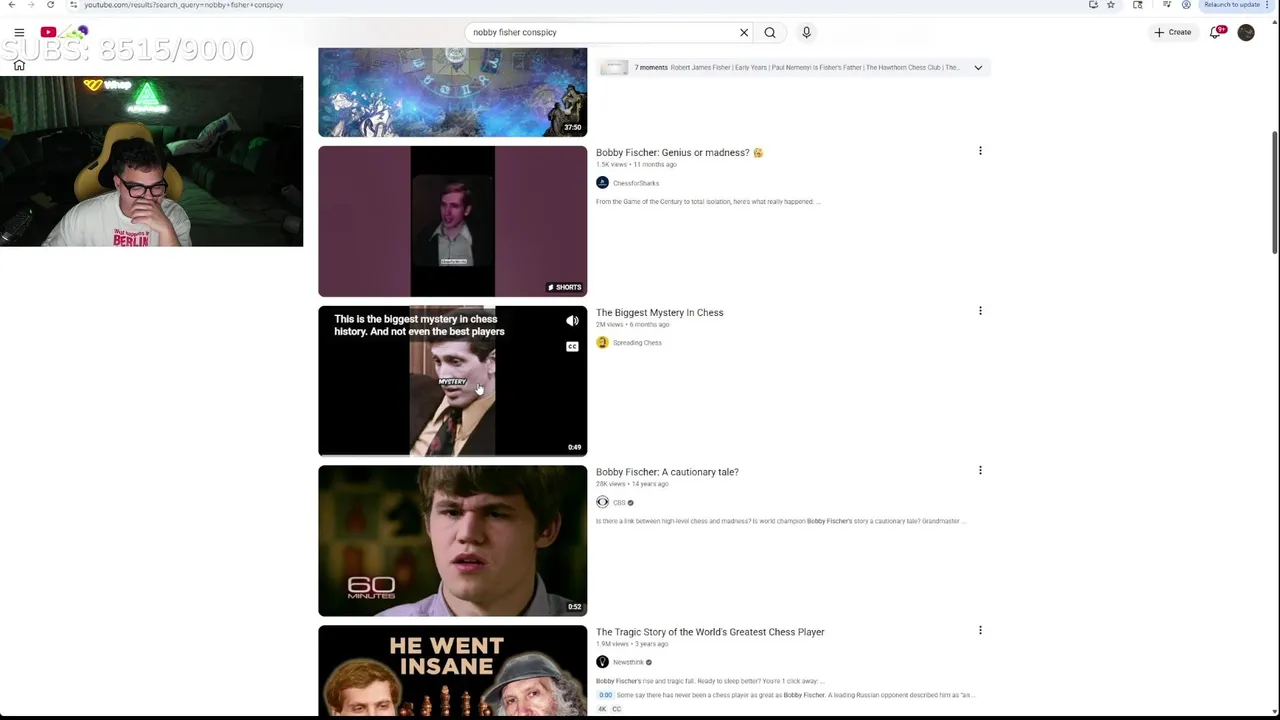
Task: Visit the Spreading Chess channel name
Action: coord(637,343)
